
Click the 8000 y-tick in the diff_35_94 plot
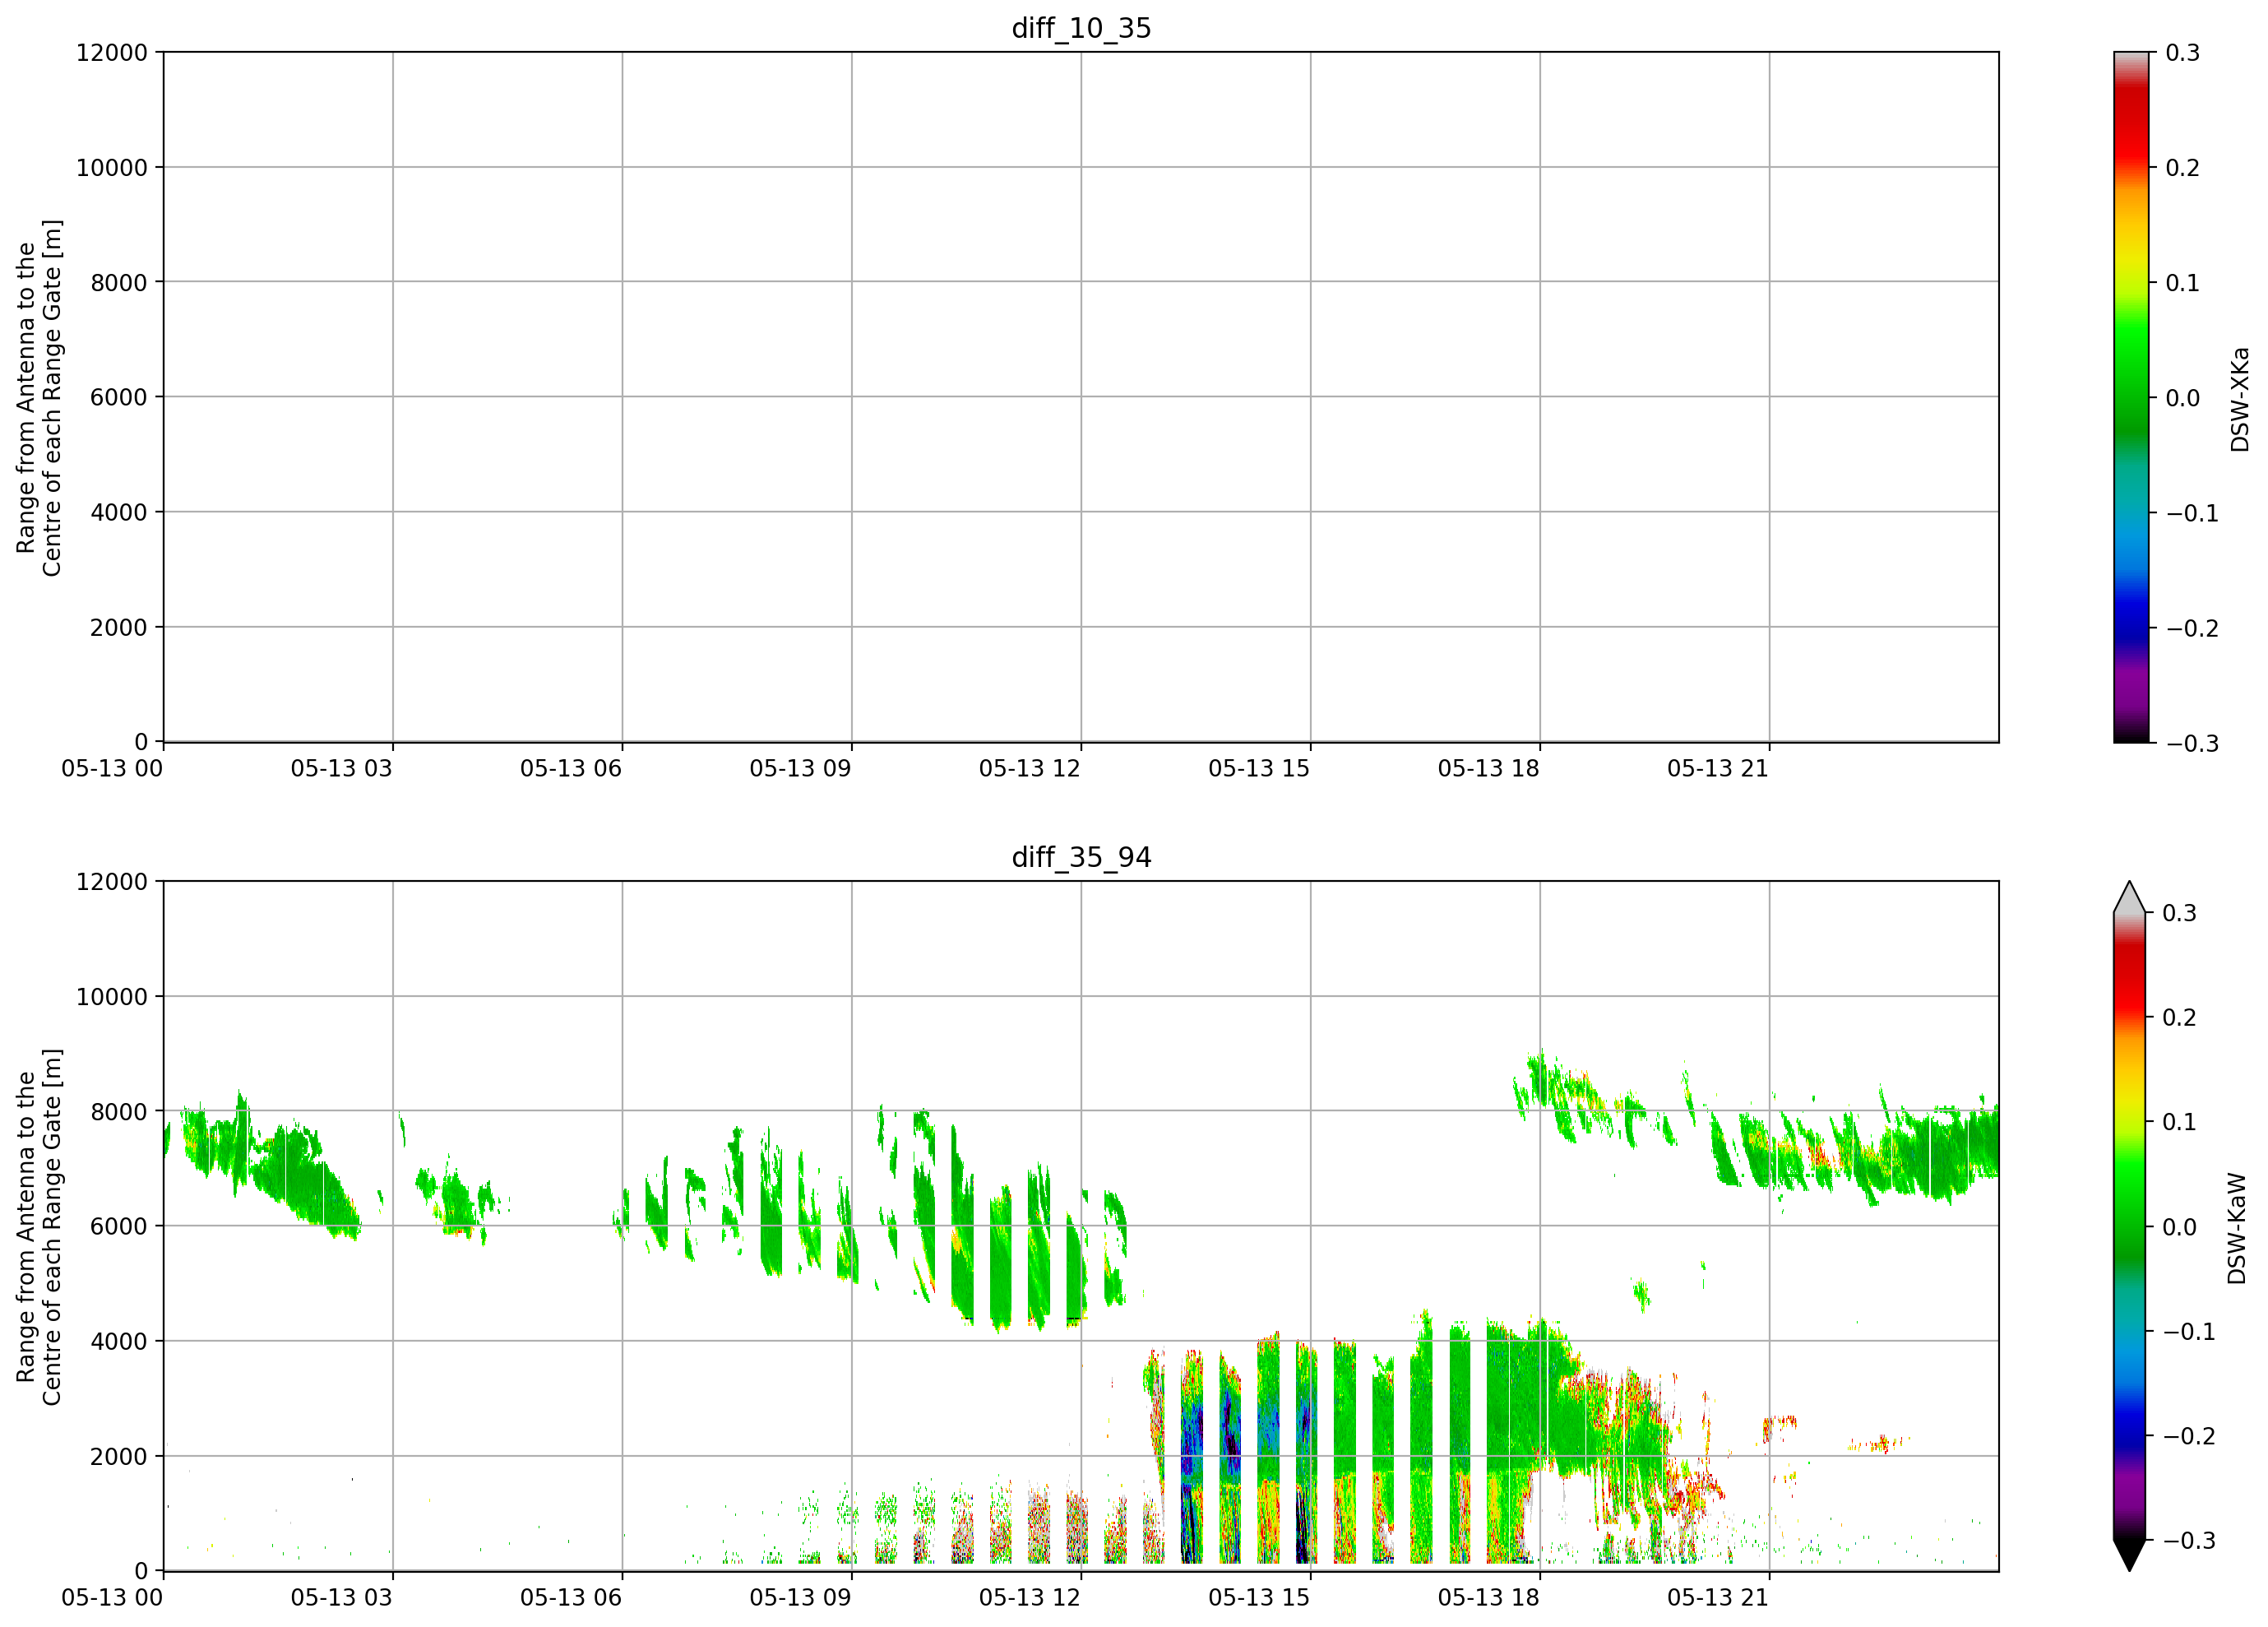tap(119, 1112)
